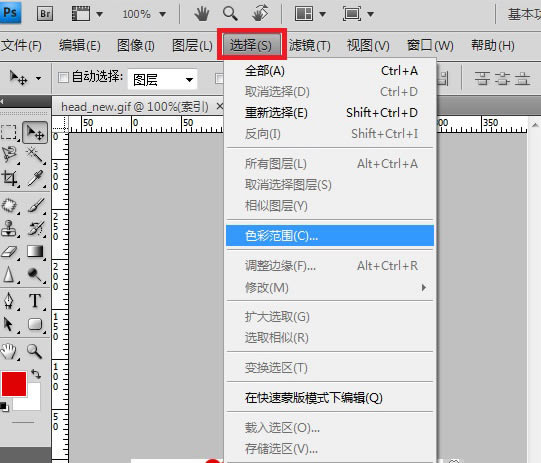Switch to the head_new.gif document tab
541x463 pixels.
click(x=135, y=107)
